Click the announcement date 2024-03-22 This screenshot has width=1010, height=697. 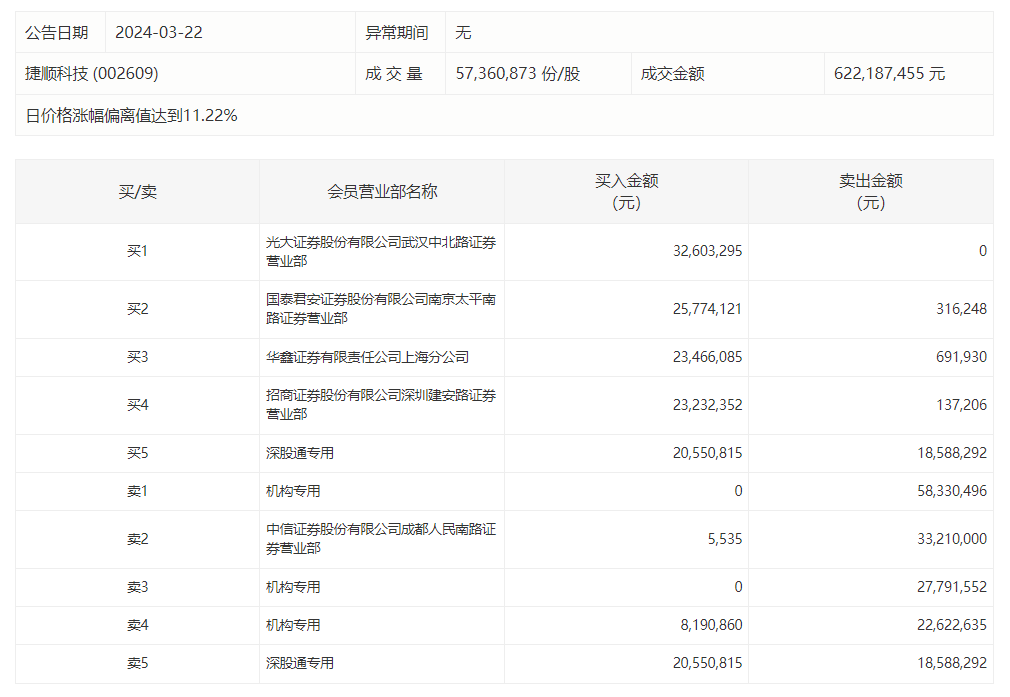159,32
